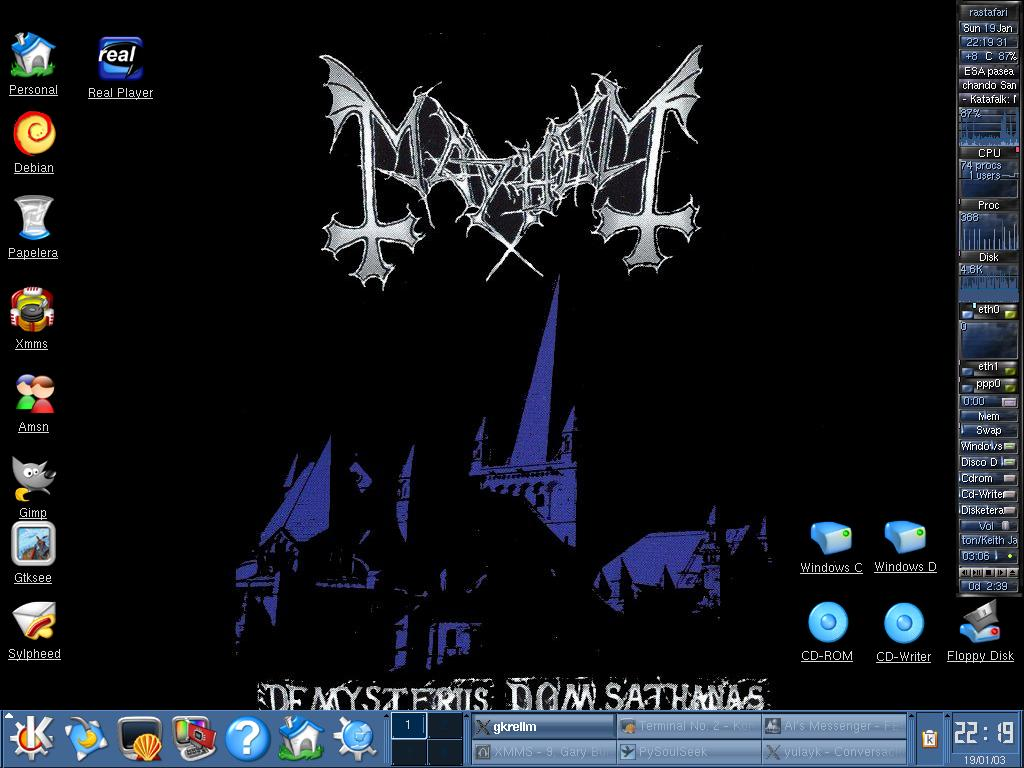The image size is (1024, 768).
Task: Toggle Disketera mount button in gkrellm
Action: point(1010,510)
